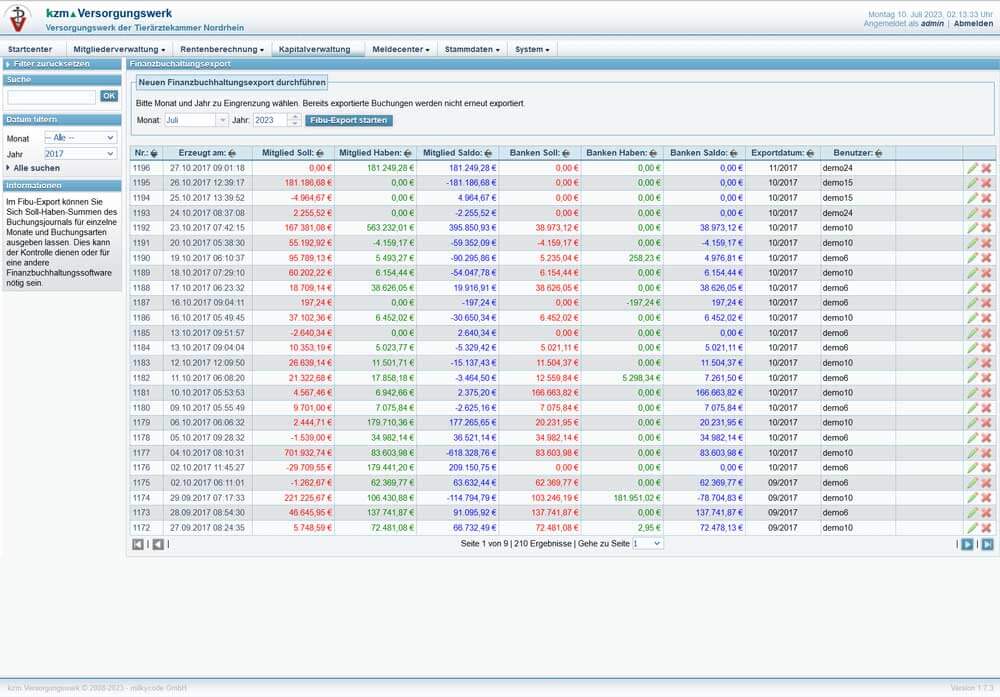Open the Jahr 2017 filter dropdown

coord(80,154)
